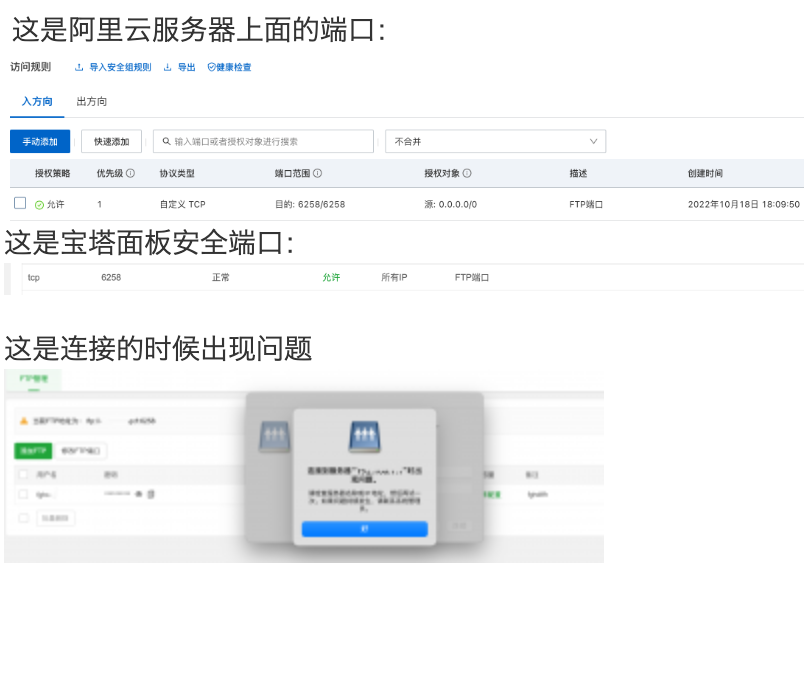Click the orange warning icon by FTP address
This screenshot has height=700, width=804.
click(x=24, y=421)
